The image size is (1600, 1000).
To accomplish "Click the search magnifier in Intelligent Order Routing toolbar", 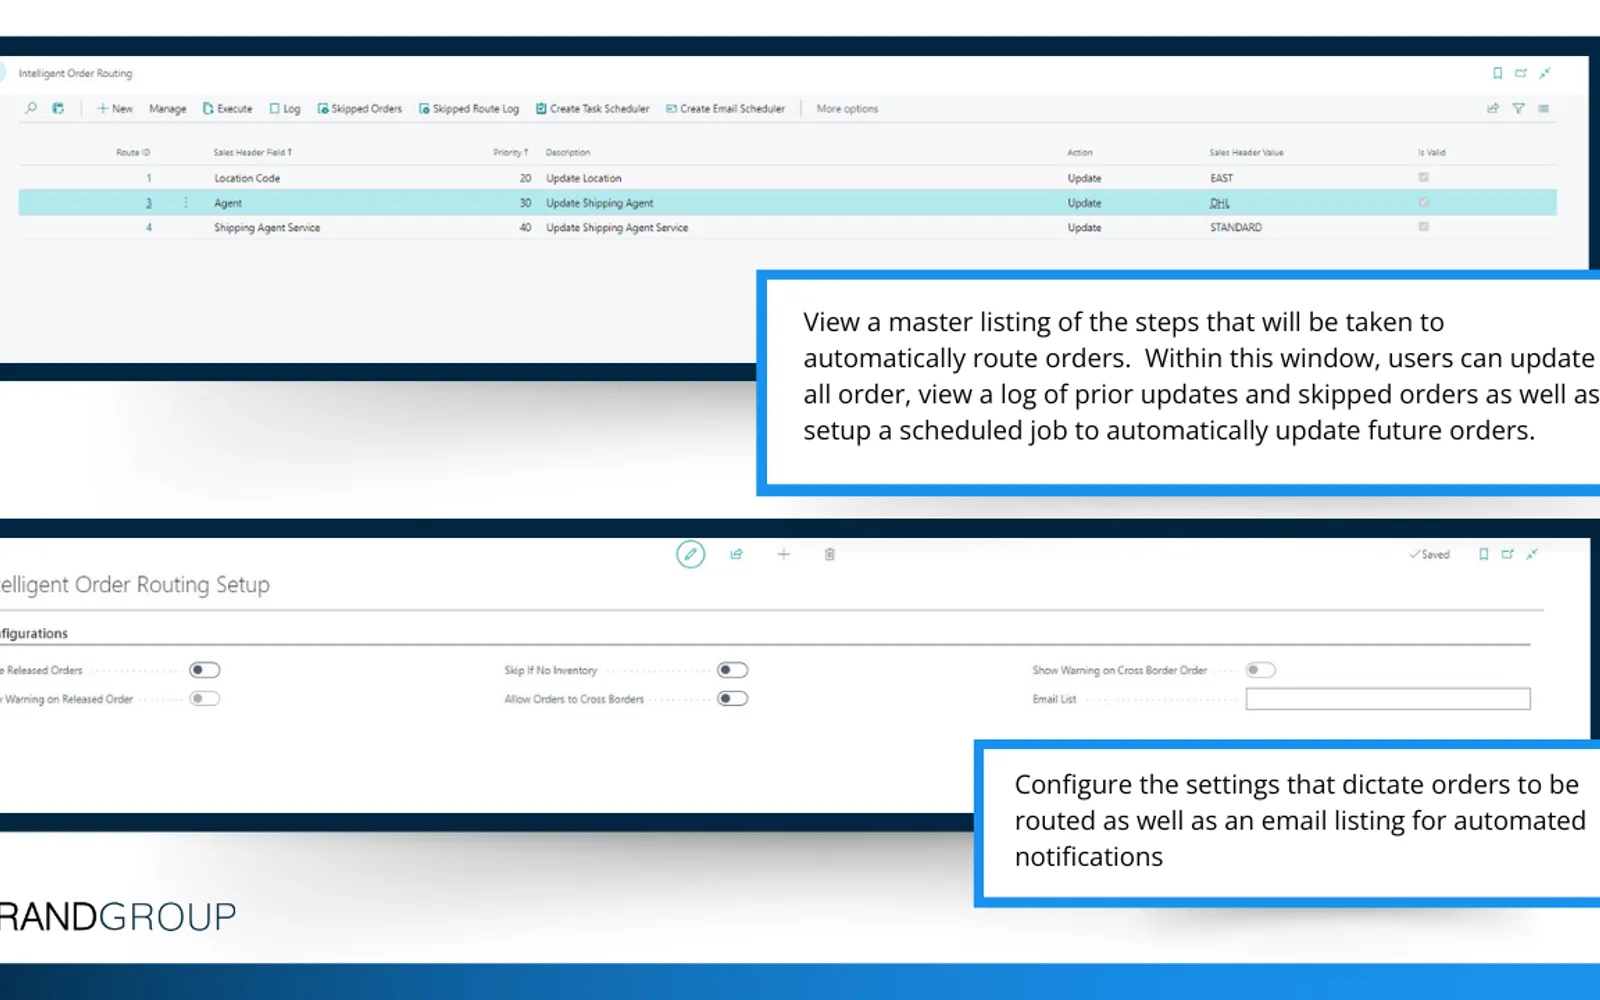I will tap(31, 108).
